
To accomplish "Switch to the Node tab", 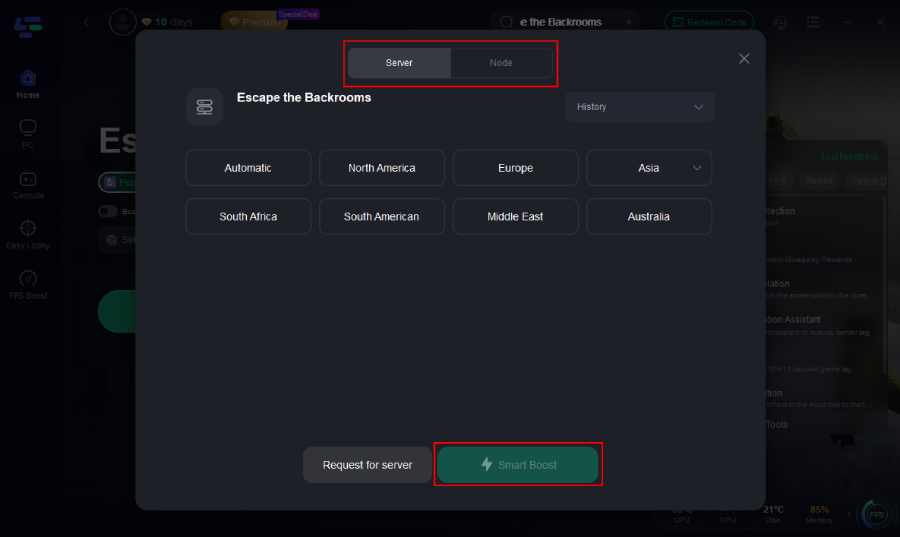I will tap(501, 63).
